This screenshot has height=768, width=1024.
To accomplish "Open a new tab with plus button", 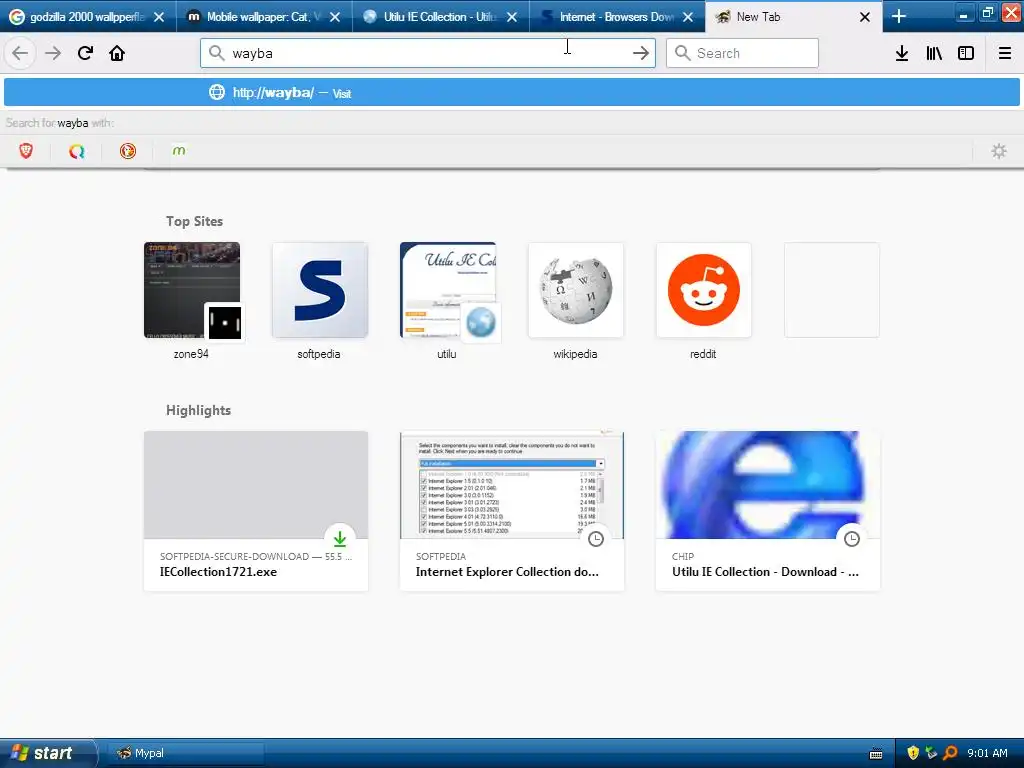I will (899, 16).
